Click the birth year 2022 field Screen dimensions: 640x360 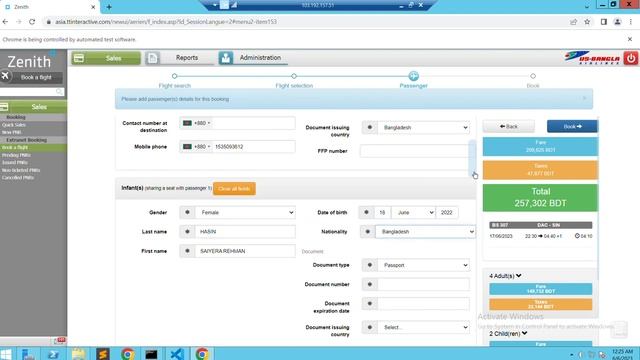447,212
